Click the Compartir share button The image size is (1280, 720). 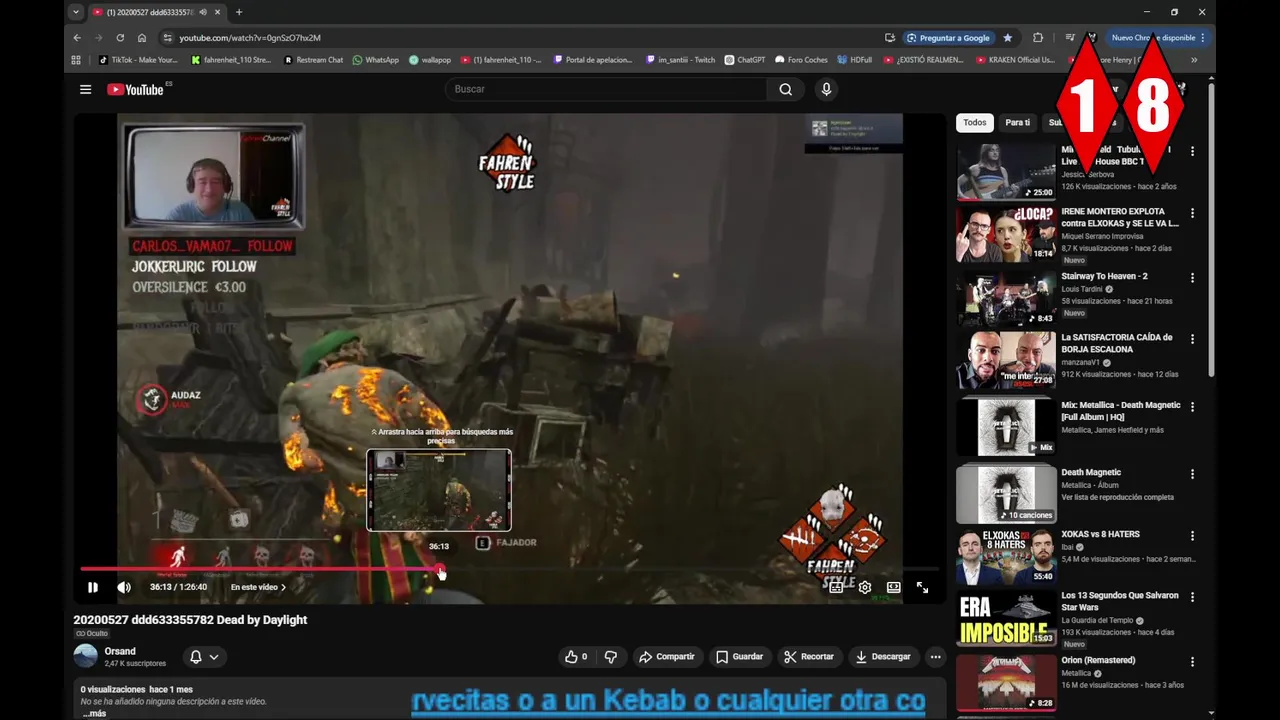coord(666,657)
